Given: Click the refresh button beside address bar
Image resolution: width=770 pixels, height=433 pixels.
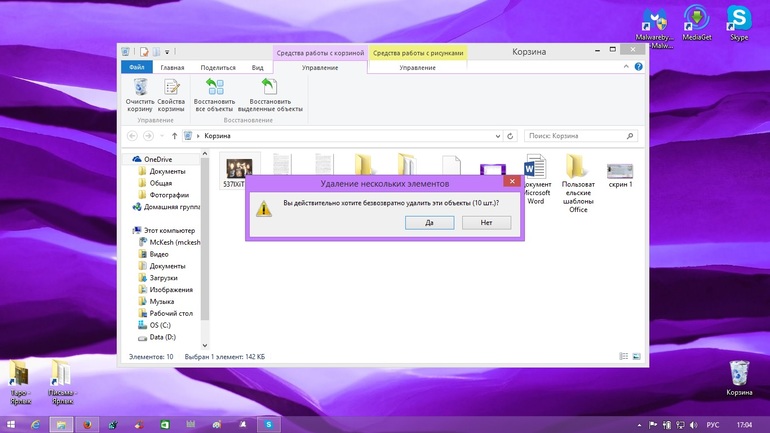Looking at the screenshot, I should click(x=510, y=136).
